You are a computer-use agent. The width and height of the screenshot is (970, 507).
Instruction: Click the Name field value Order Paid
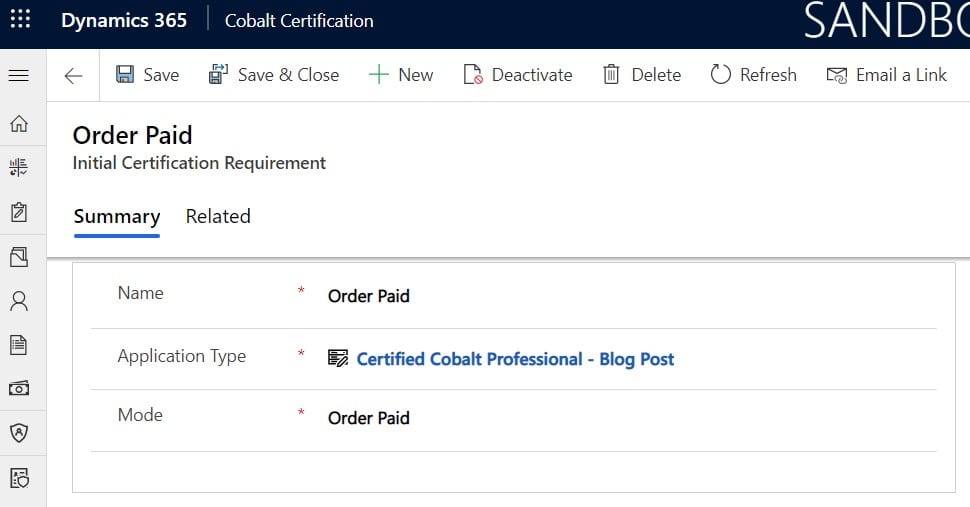pyautogui.click(x=369, y=296)
